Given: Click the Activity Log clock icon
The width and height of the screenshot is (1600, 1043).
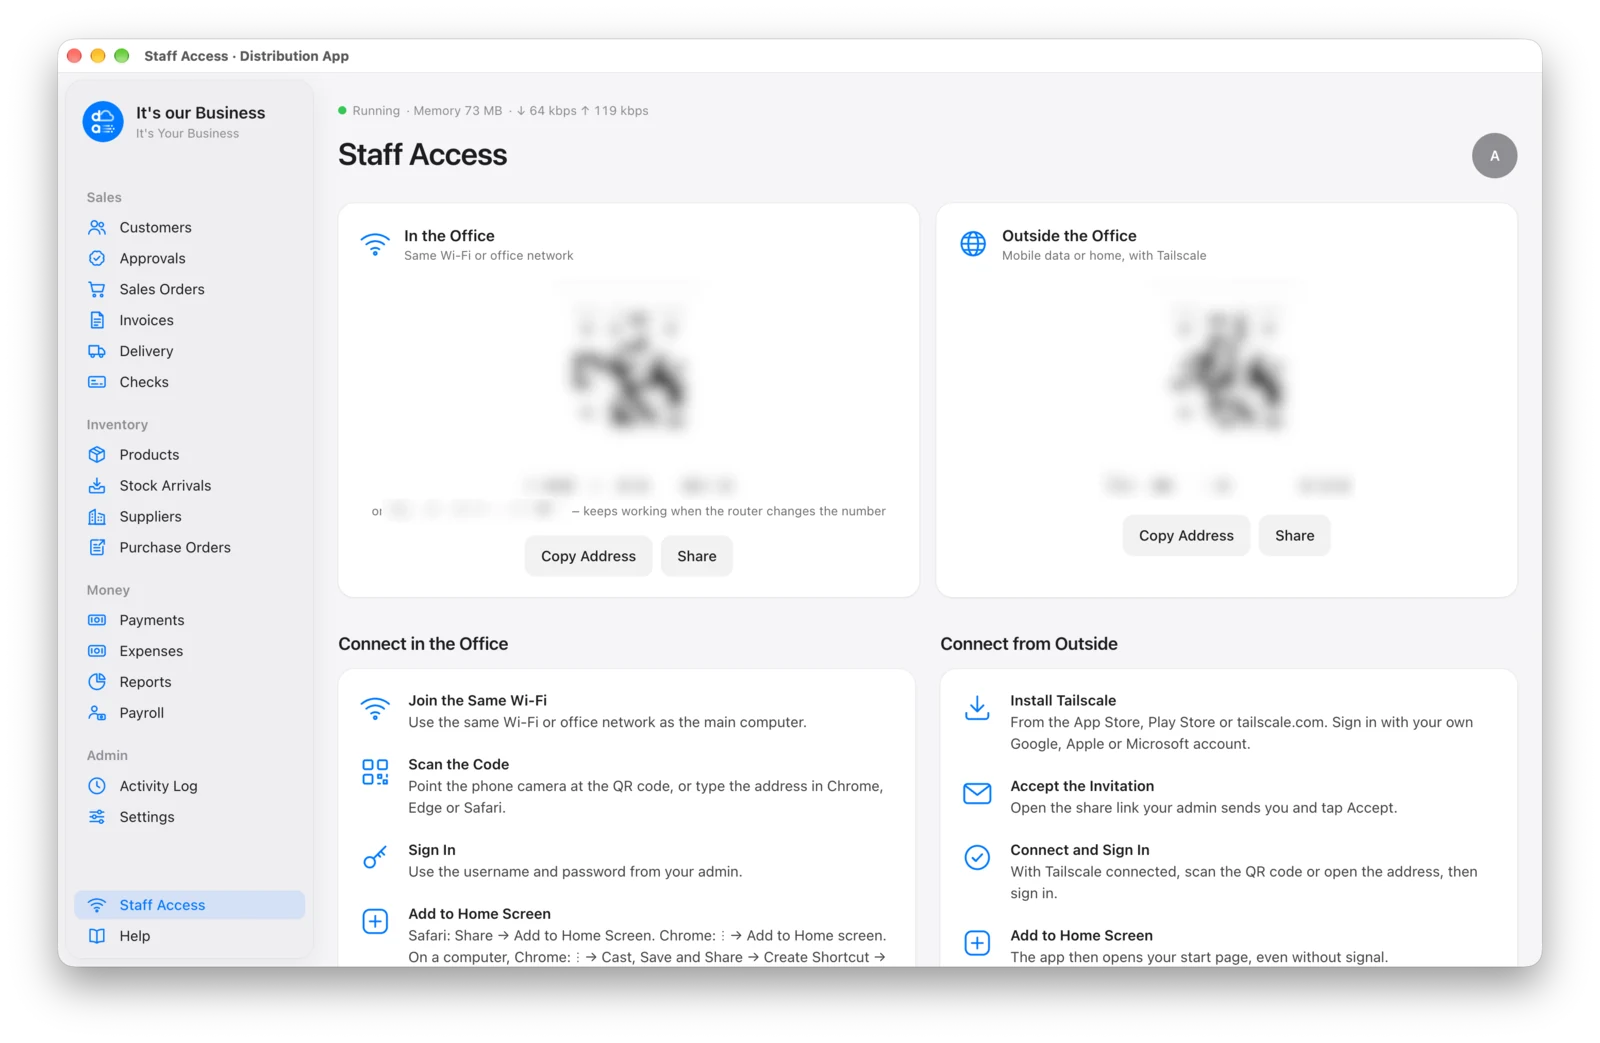Looking at the screenshot, I should (97, 786).
